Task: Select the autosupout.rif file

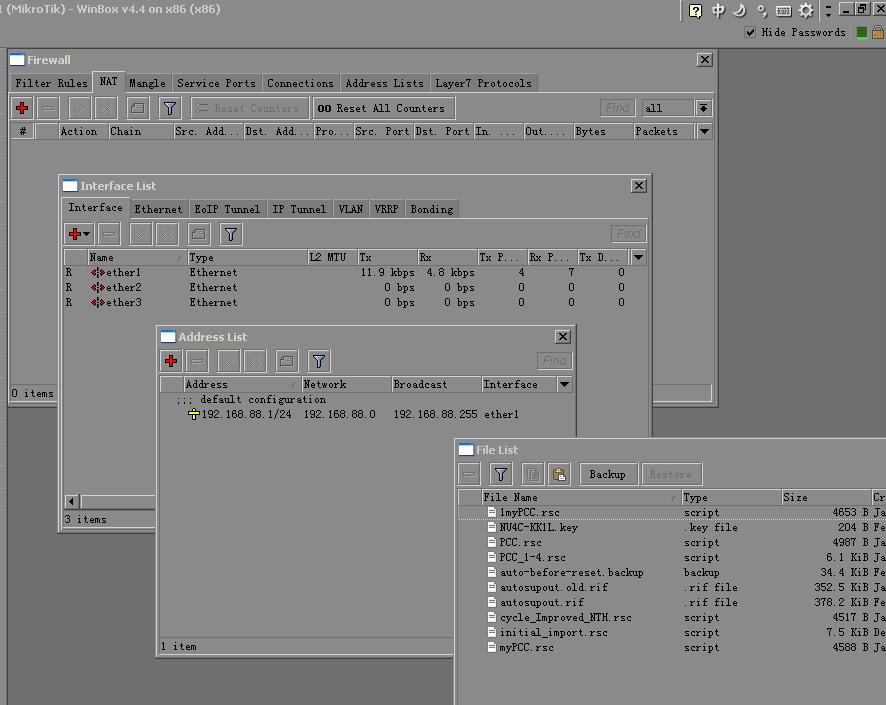Action: coord(671,602)
